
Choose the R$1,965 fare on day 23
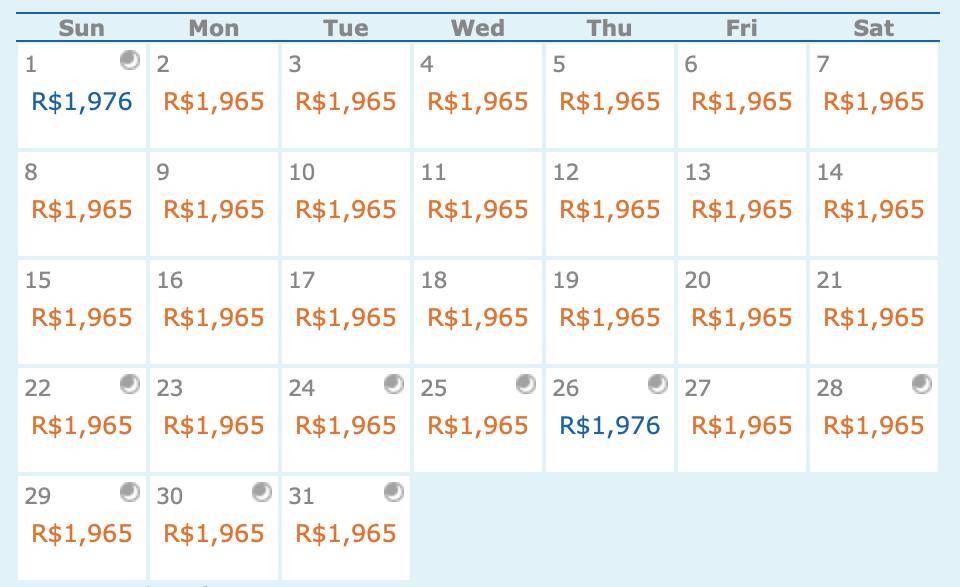[214, 425]
